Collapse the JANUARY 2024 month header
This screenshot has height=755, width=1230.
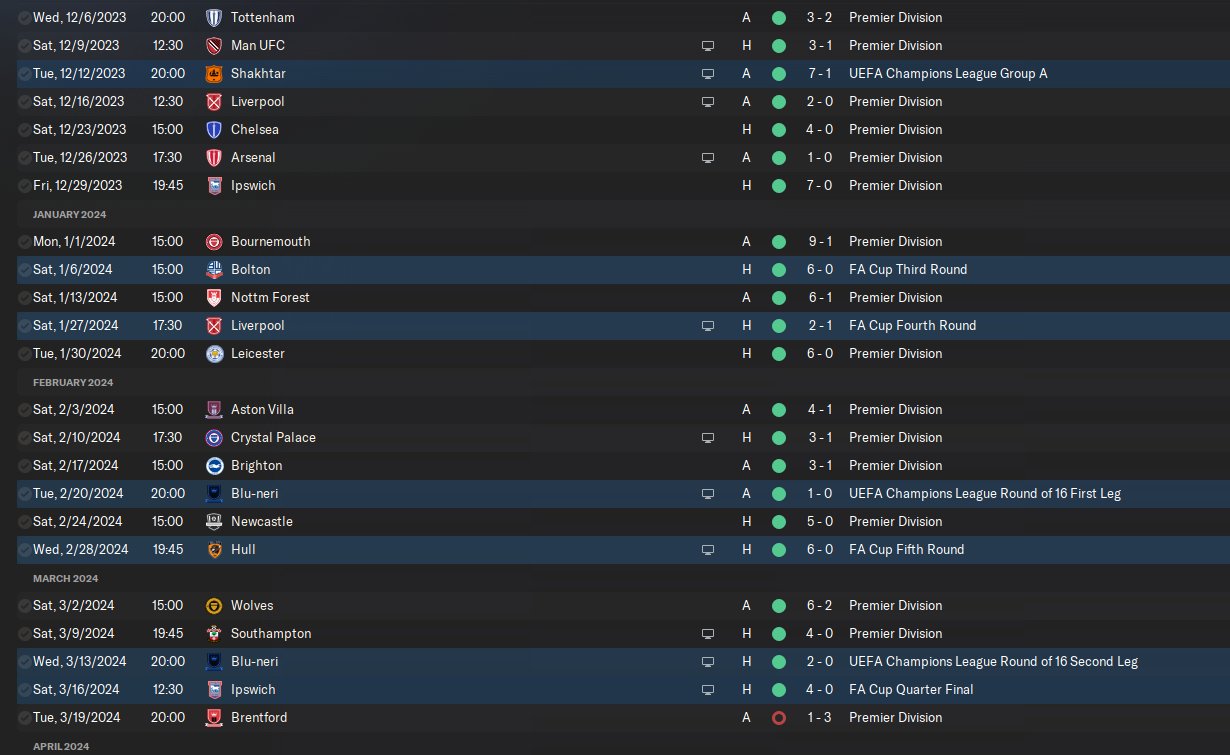[69, 214]
